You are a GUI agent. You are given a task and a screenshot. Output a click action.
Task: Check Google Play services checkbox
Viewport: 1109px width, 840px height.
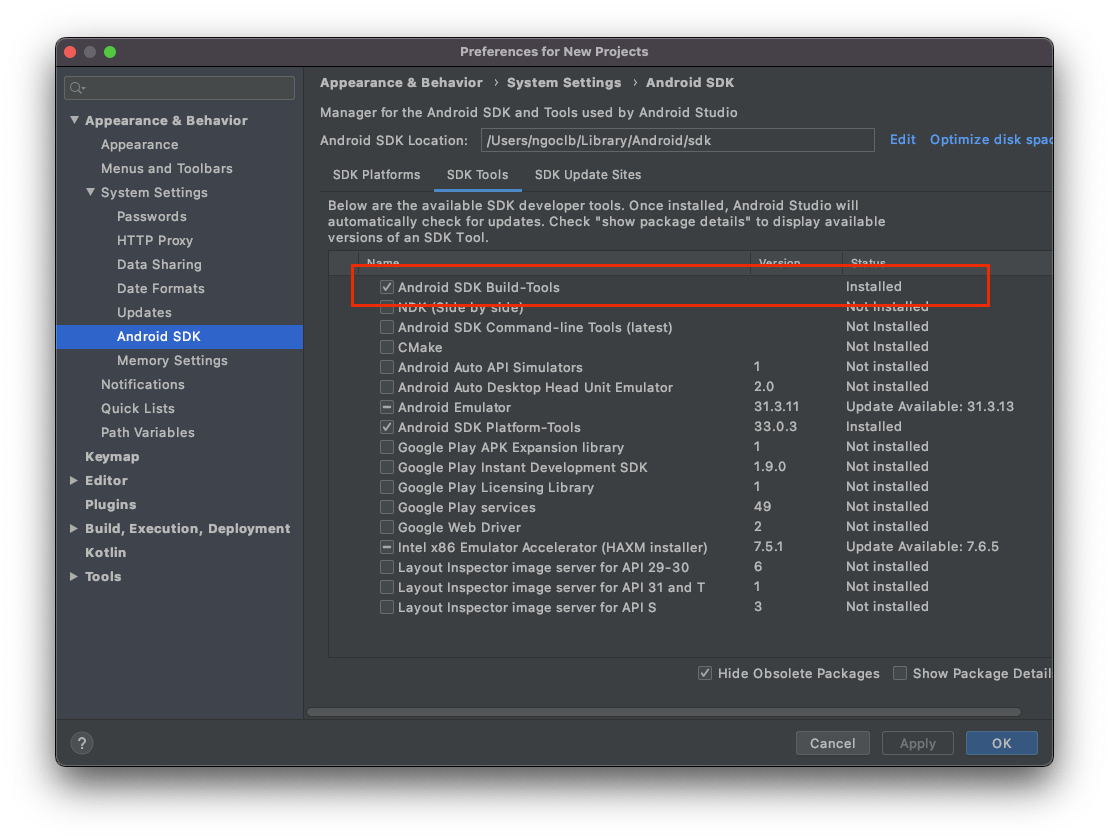pos(387,507)
